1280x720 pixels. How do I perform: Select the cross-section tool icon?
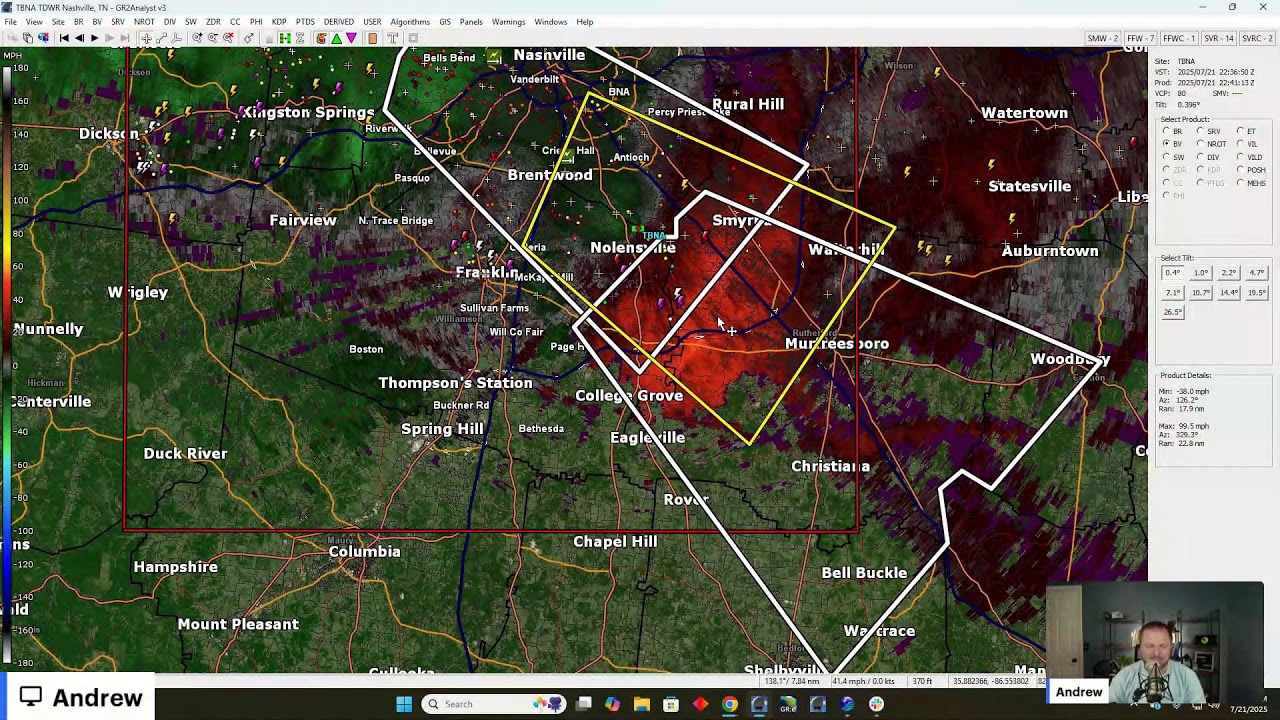tap(176, 38)
